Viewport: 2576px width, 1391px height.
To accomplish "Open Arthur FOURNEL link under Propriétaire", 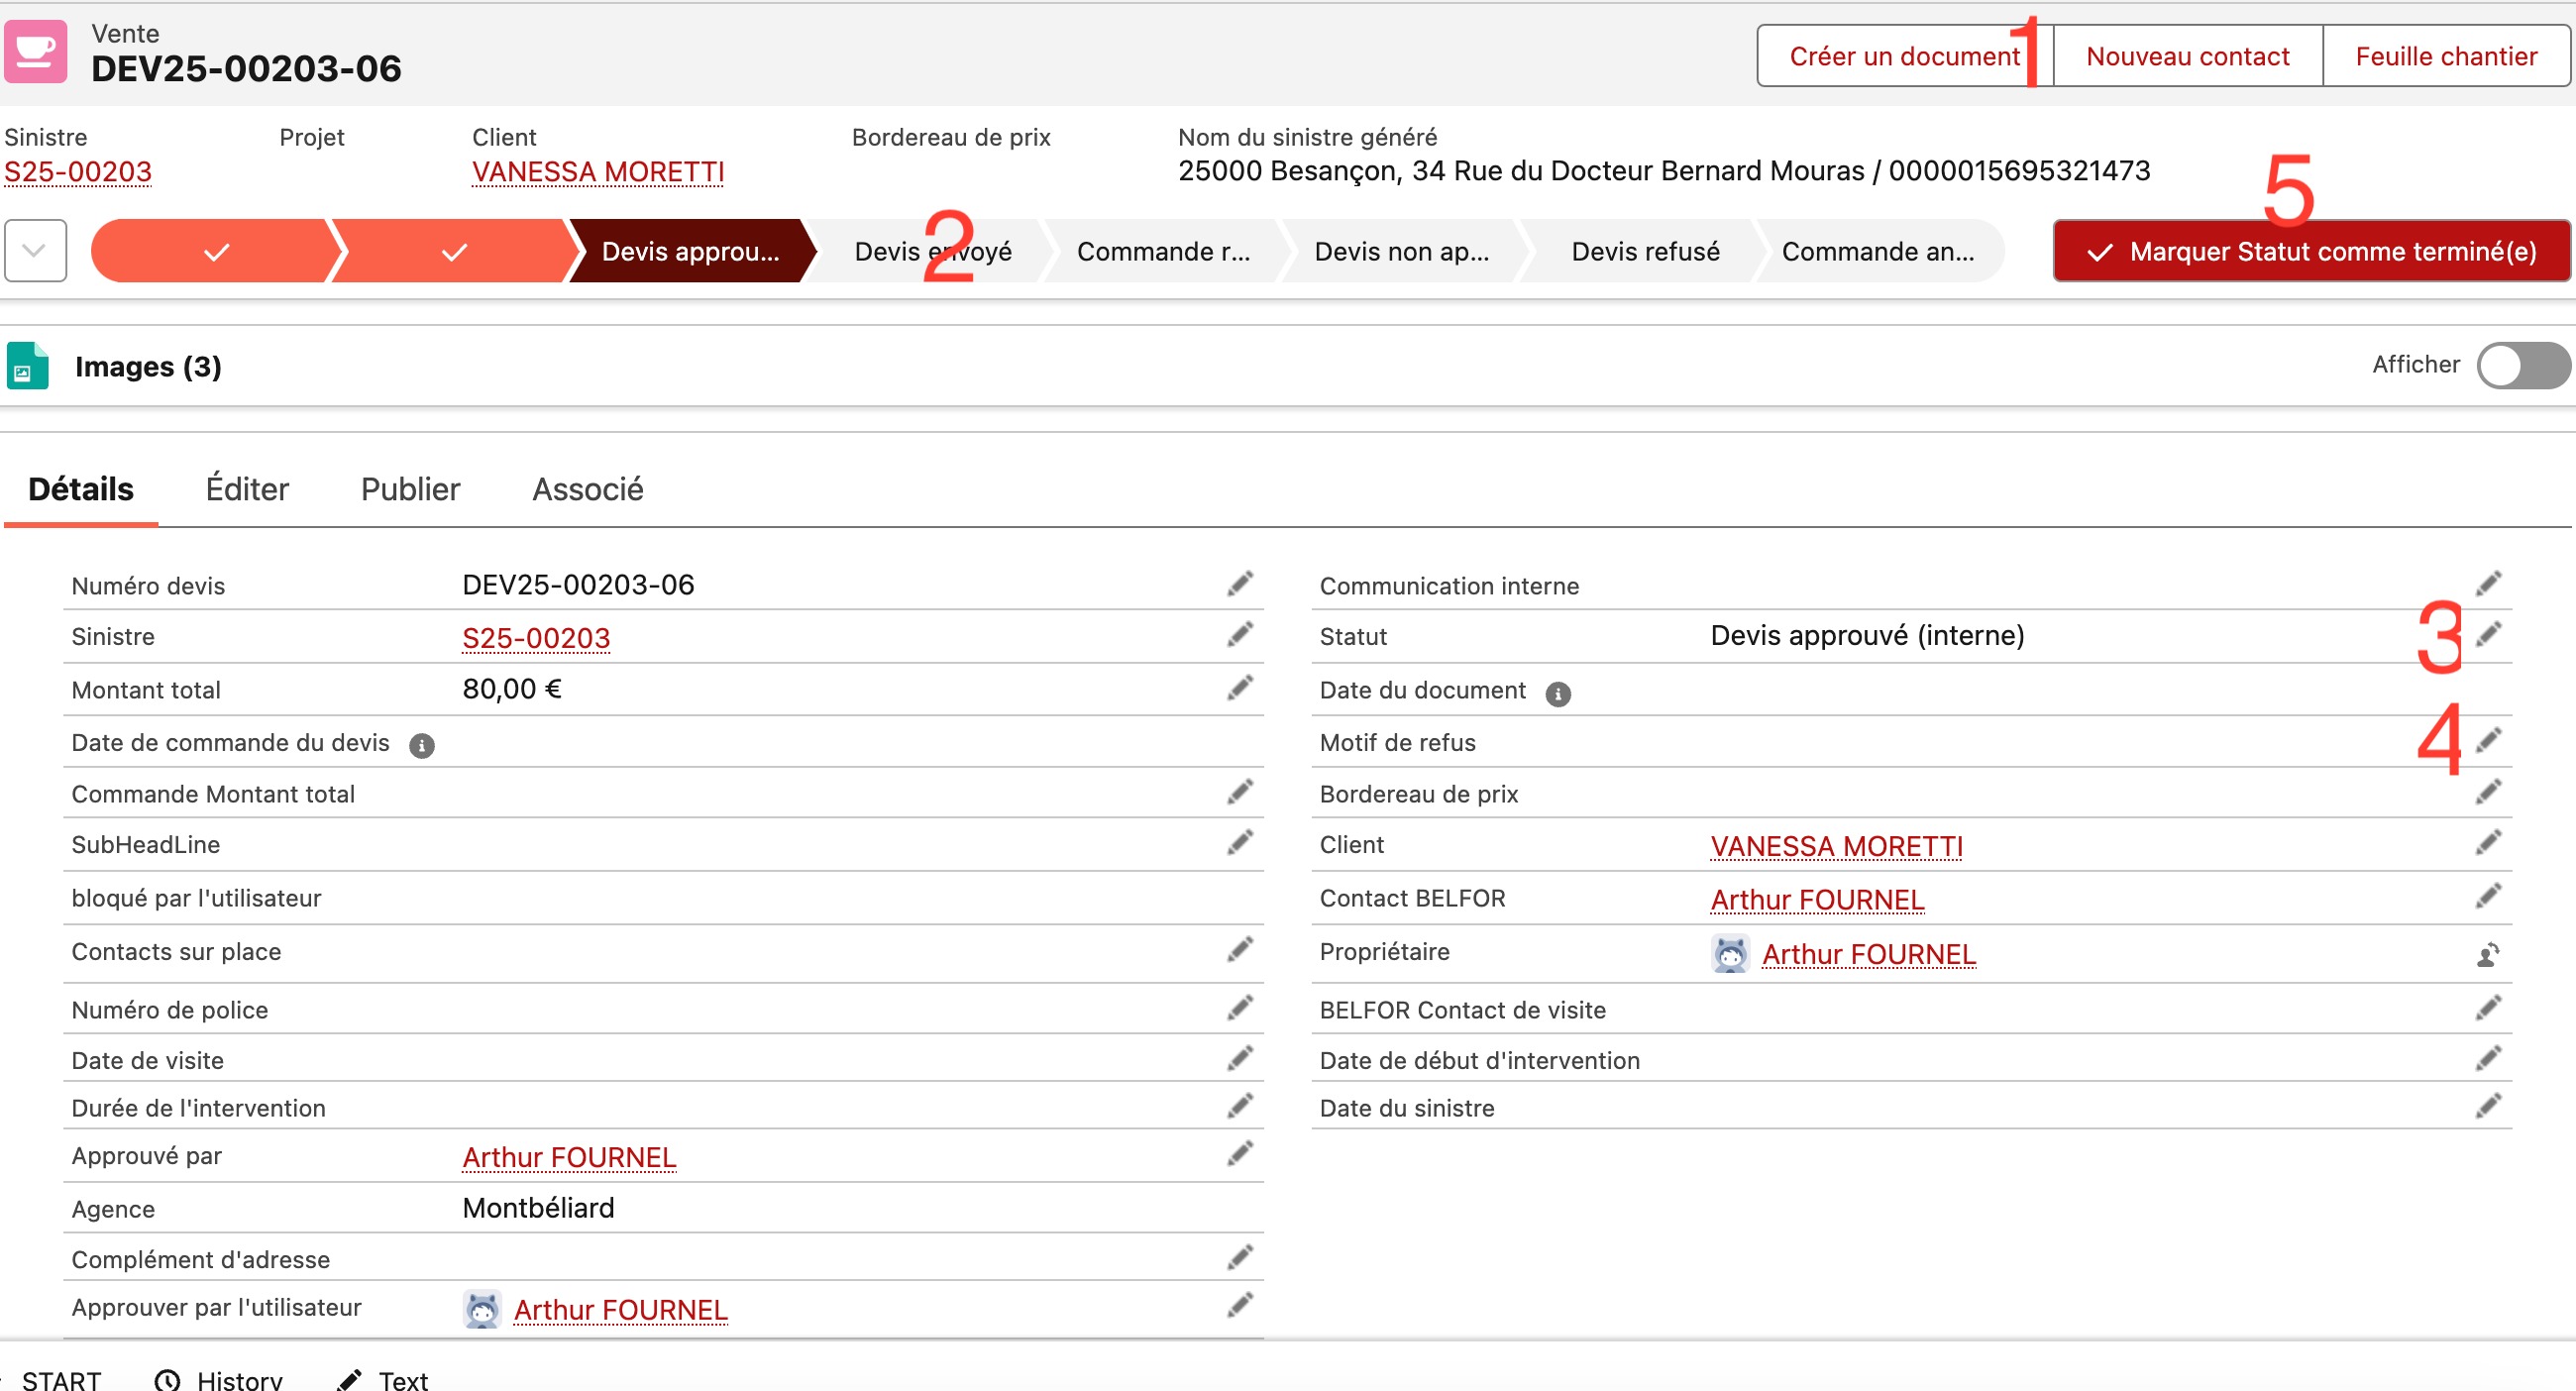I will coord(1869,954).
